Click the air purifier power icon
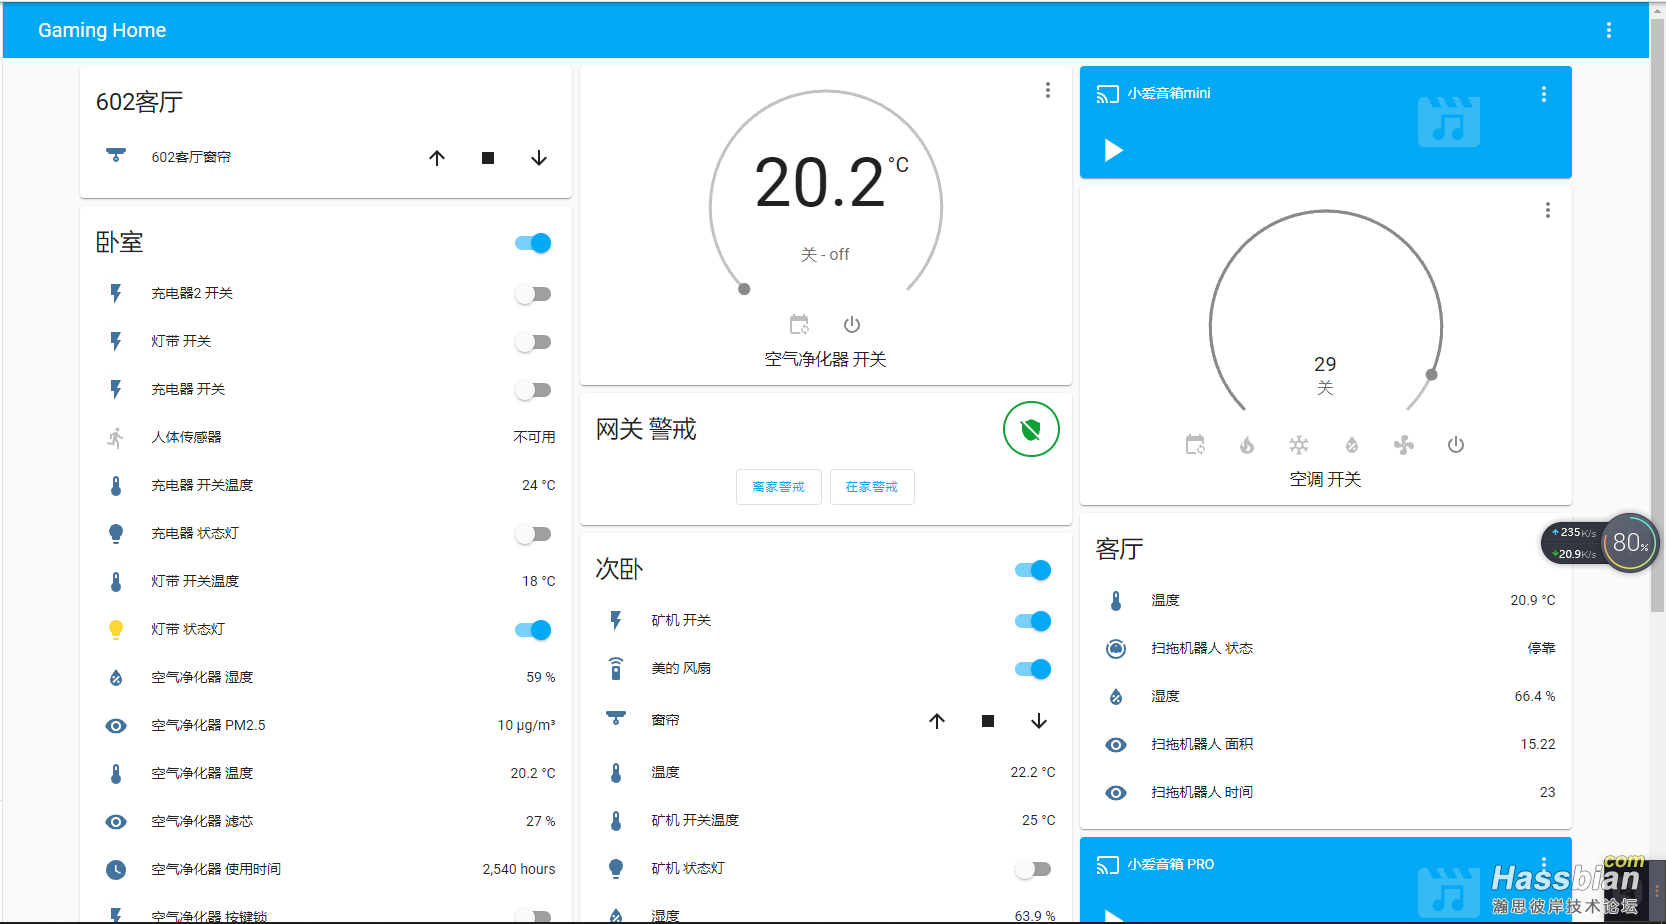Screen dimensions: 1666x924 coord(852,324)
